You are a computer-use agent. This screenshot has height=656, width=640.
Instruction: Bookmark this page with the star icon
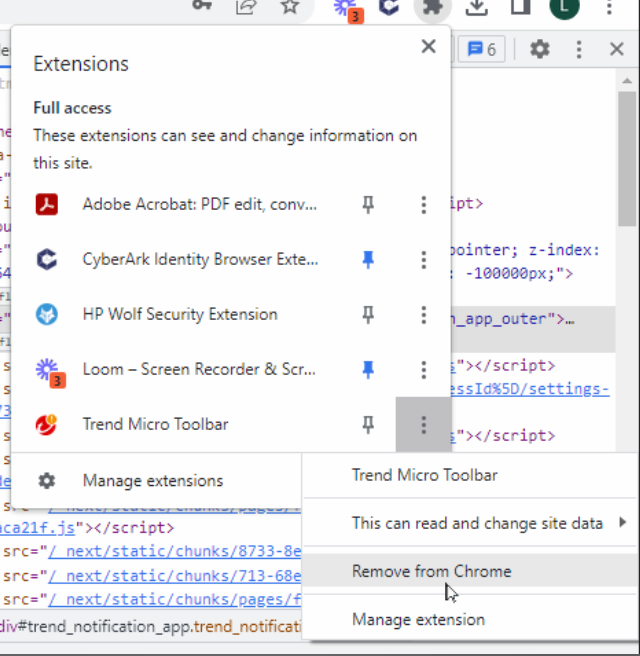coord(289,8)
